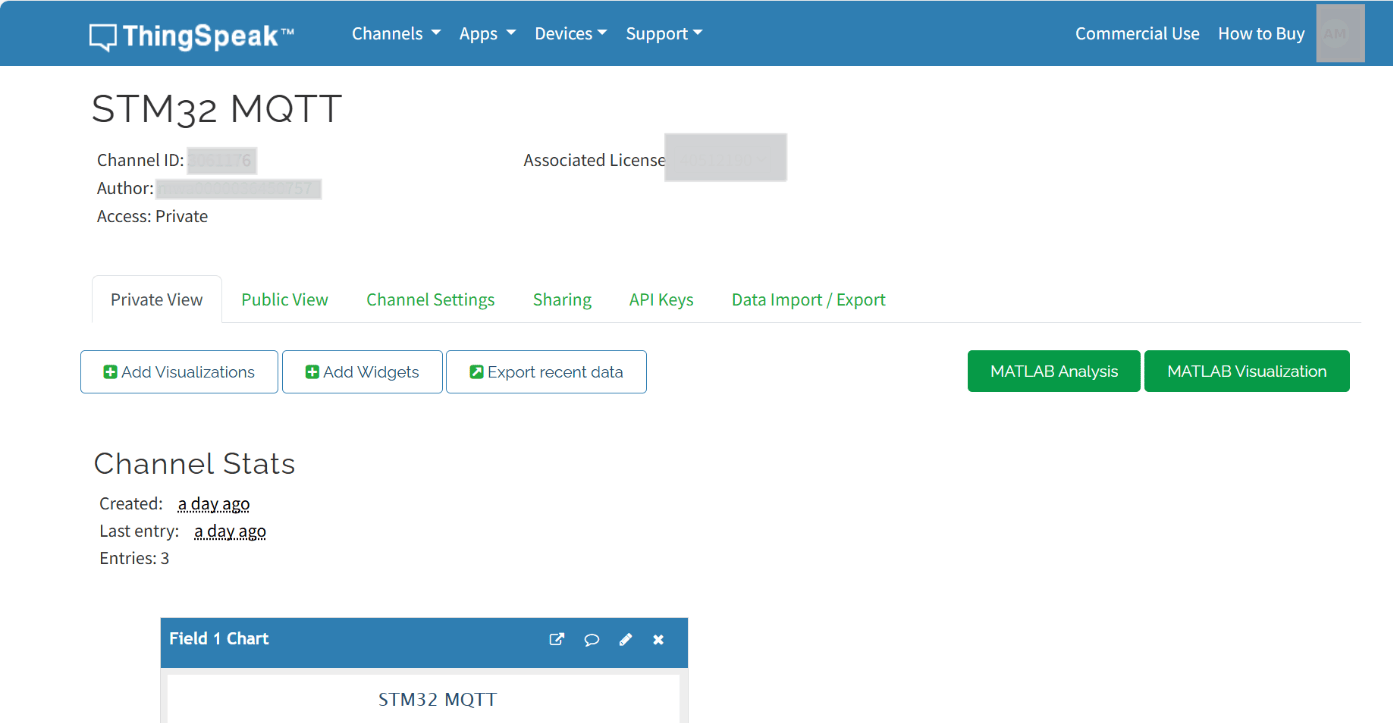Switch to the Public View tab
This screenshot has height=723, width=1393.
click(284, 300)
